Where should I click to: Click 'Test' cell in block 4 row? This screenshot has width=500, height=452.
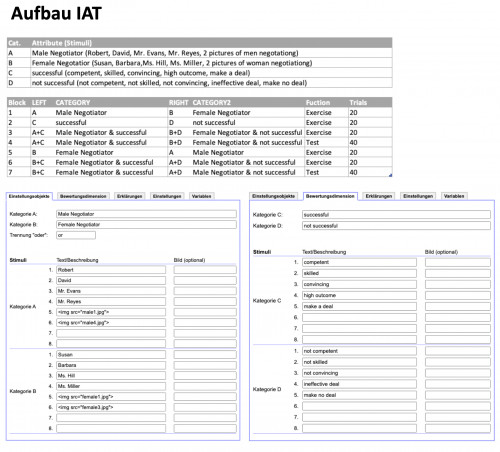[312, 142]
